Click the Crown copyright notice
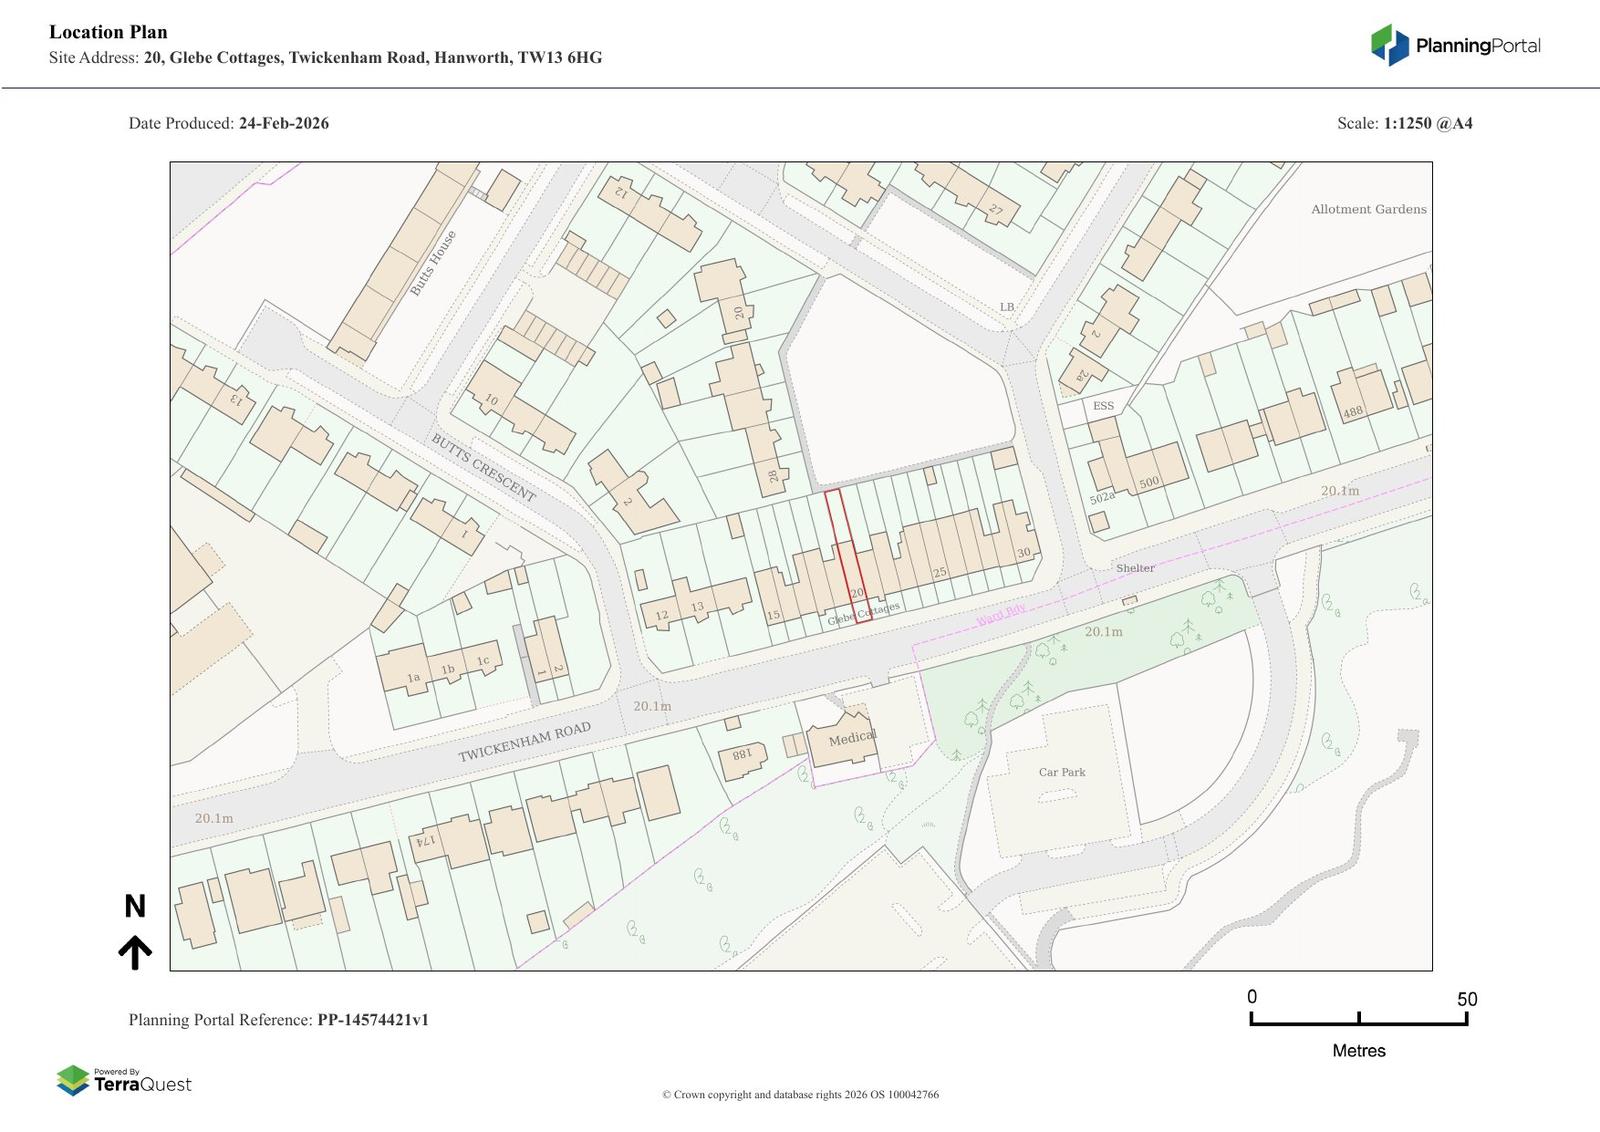The width and height of the screenshot is (1600, 1132). pyautogui.click(x=800, y=1094)
